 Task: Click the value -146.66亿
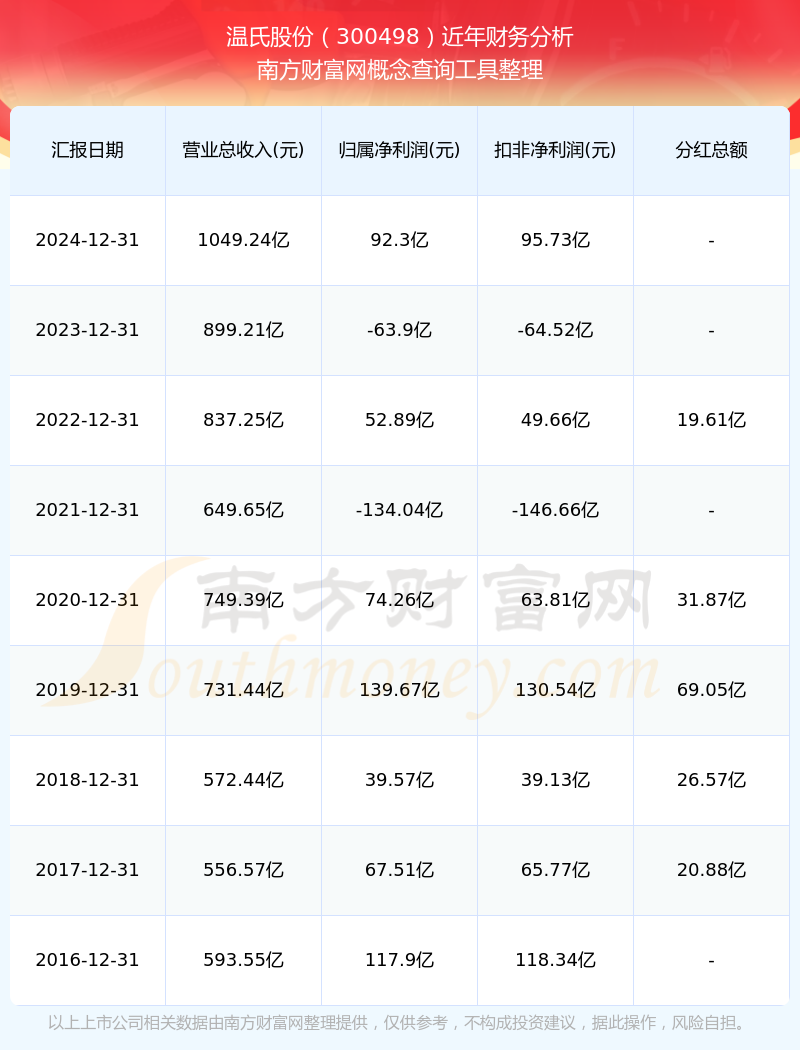(x=556, y=510)
